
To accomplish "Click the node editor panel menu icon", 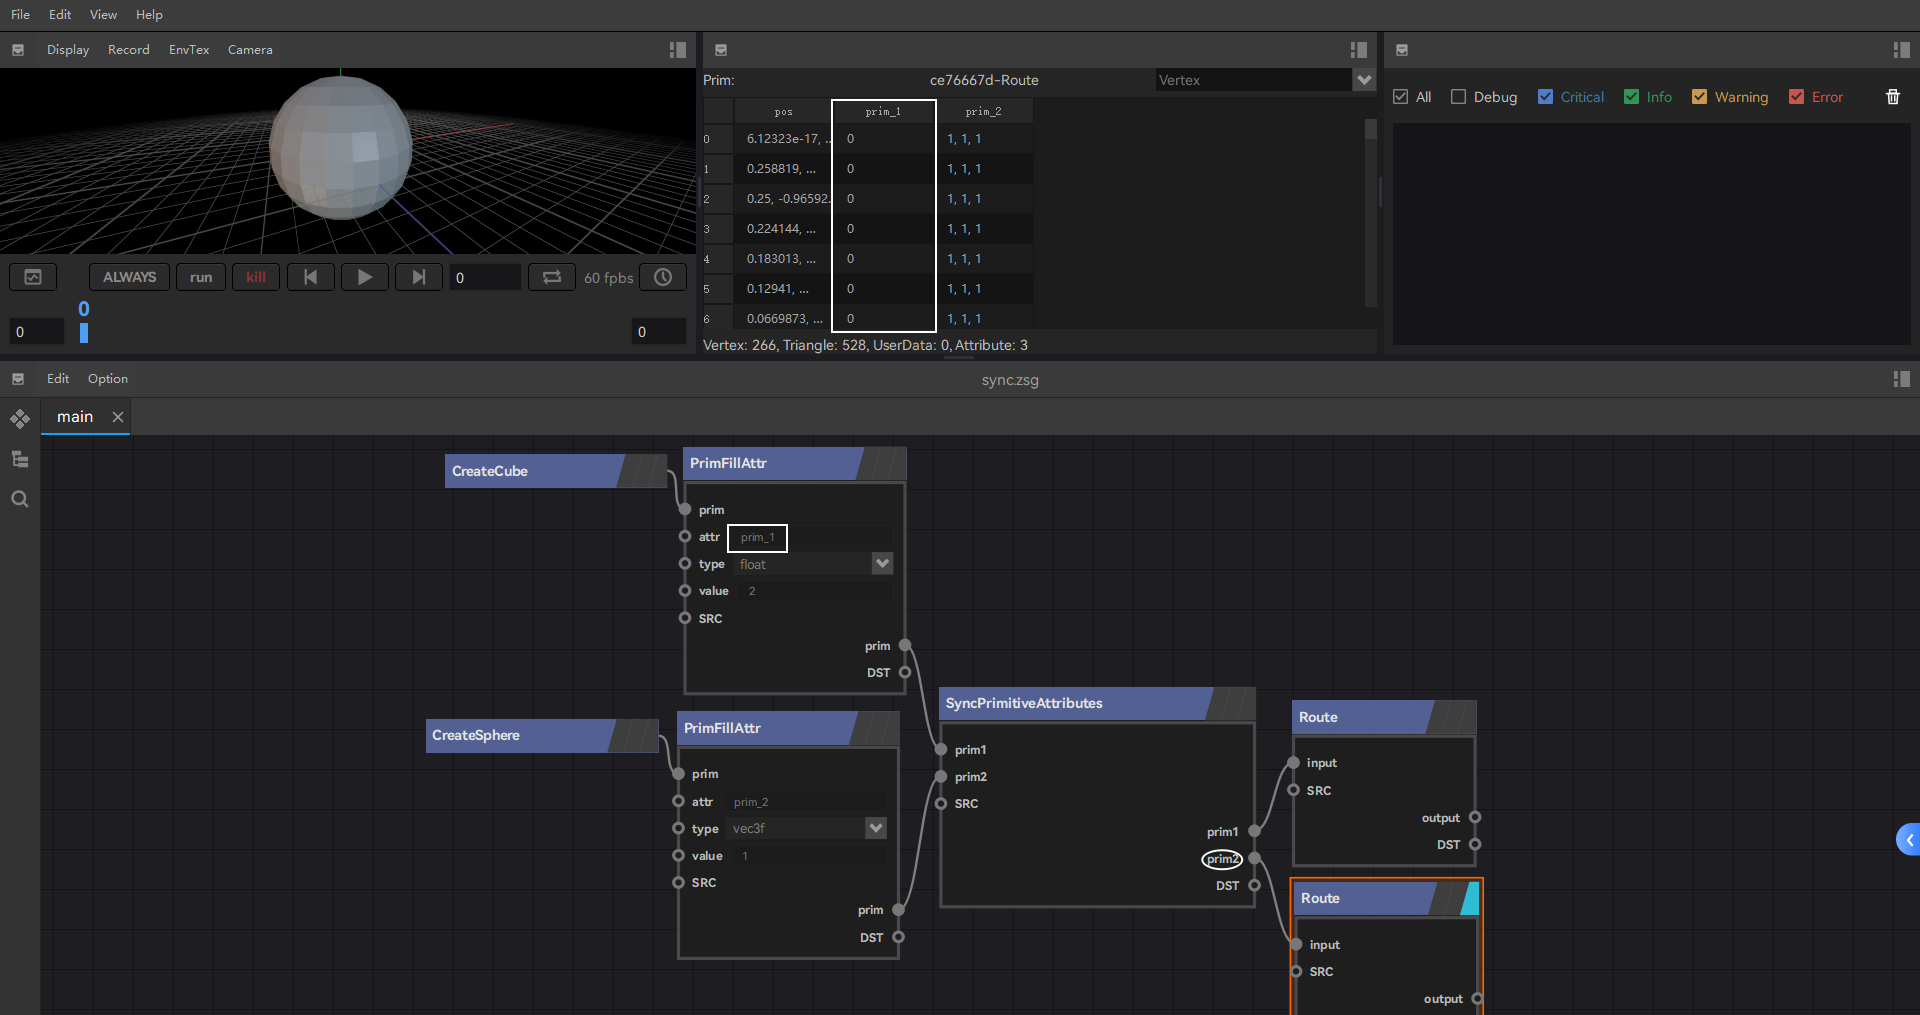I will (18, 379).
